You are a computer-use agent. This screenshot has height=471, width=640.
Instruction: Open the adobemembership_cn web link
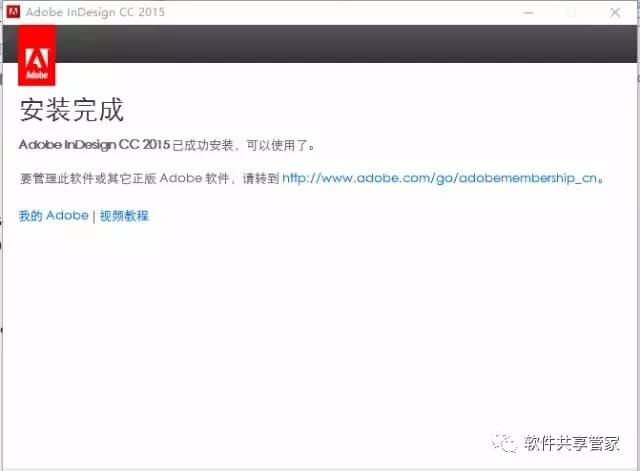click(440, 178)
